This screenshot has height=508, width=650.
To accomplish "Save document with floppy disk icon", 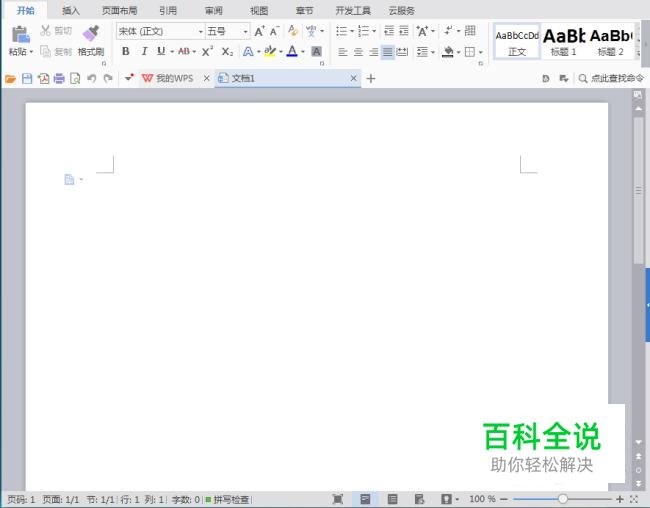I will [x=27, y=78].
